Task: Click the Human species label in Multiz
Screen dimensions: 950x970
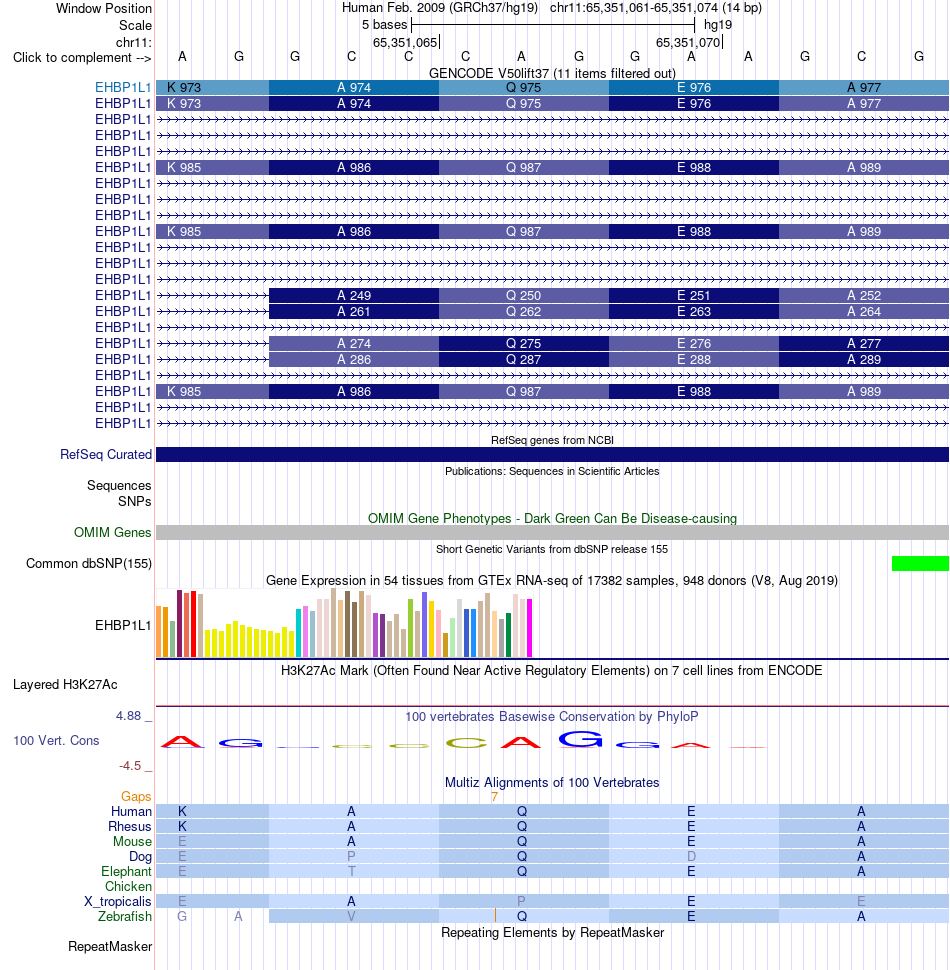Action: pos(131,811)
